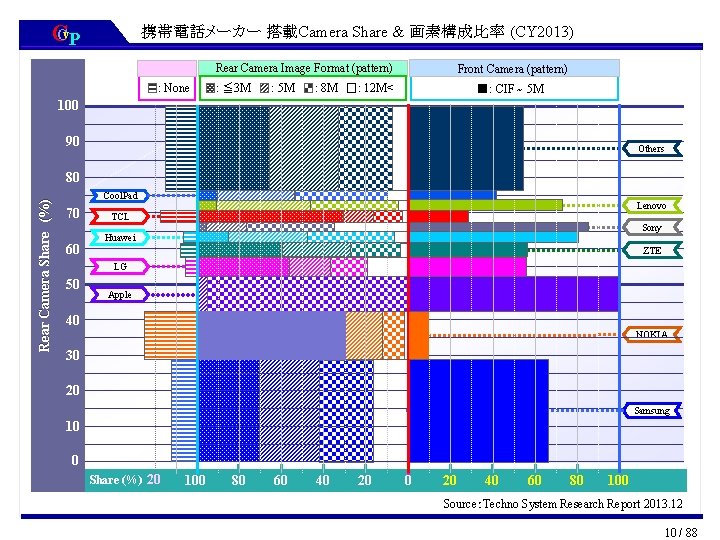Click the ZTE label tag
Image resolution: width=720 pixels, height=540 pixels.
point(652,250)
